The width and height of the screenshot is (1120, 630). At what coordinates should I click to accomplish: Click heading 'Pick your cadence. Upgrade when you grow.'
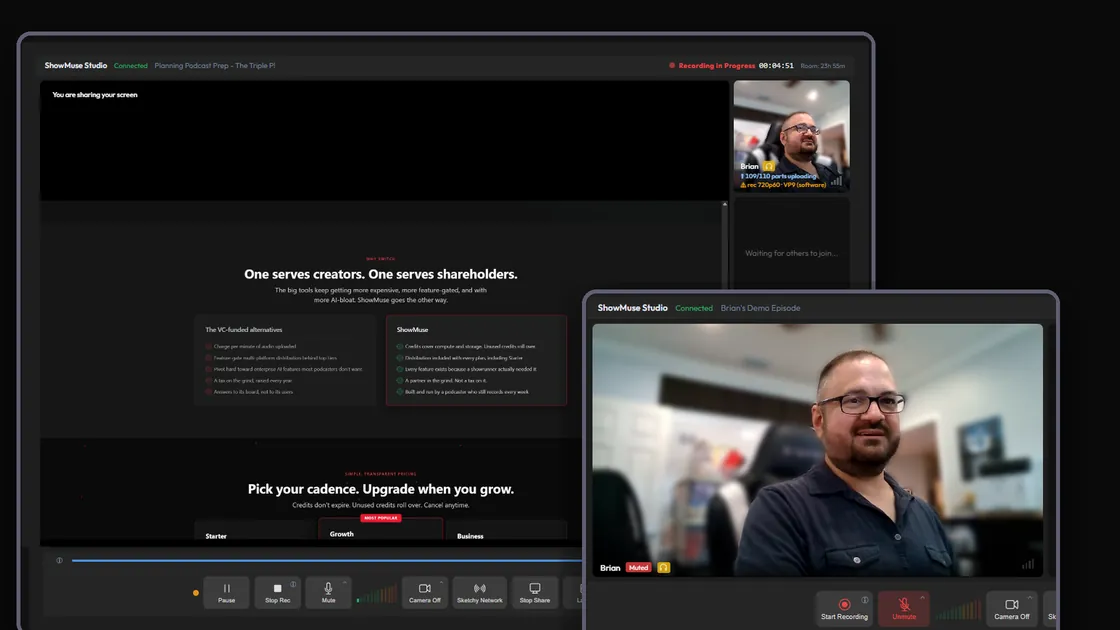[381, 489]
